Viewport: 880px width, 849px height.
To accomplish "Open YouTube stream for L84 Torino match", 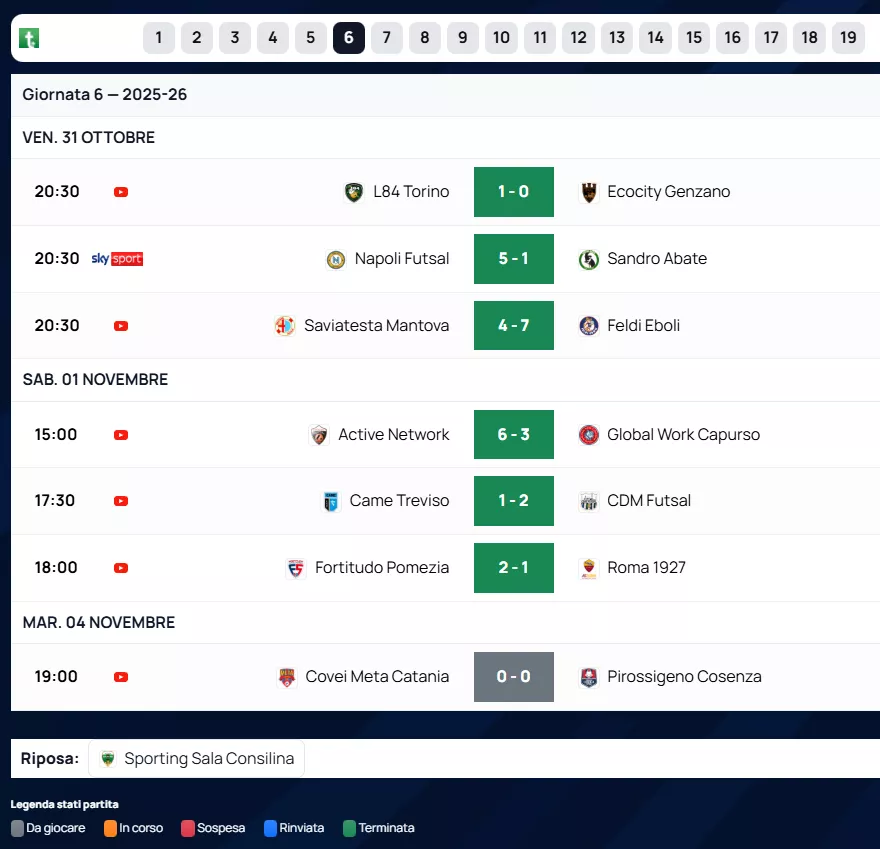I will click(121, 192).
